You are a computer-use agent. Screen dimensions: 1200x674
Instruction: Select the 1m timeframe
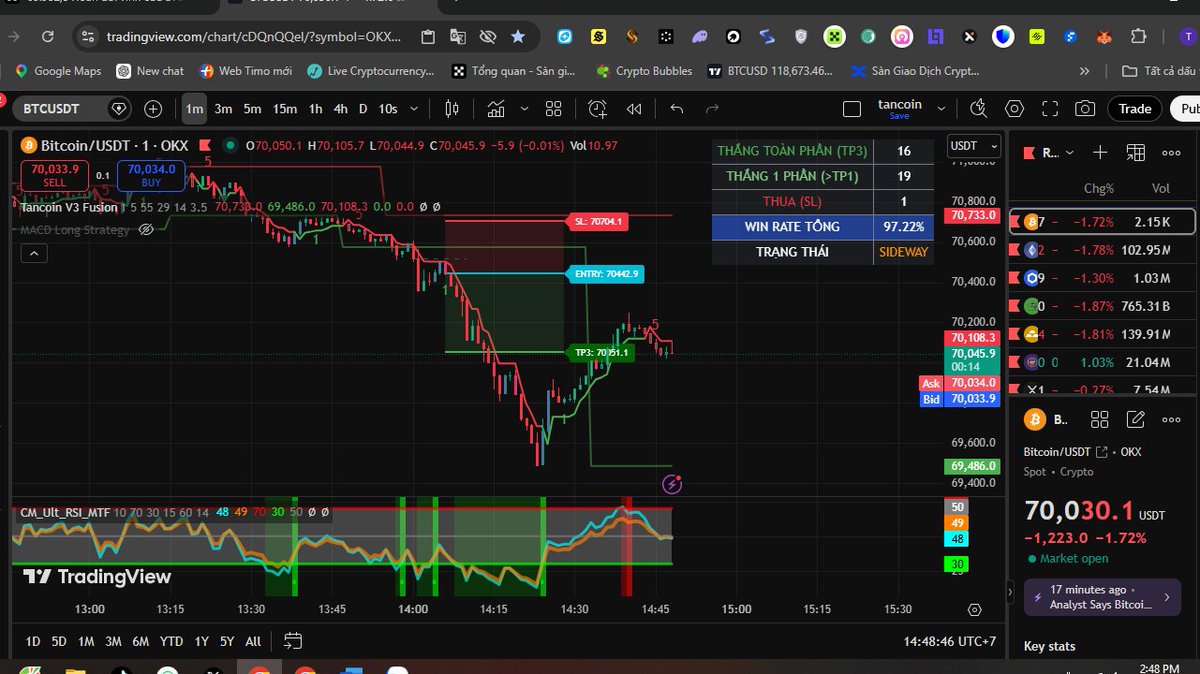tap(194, 108)
